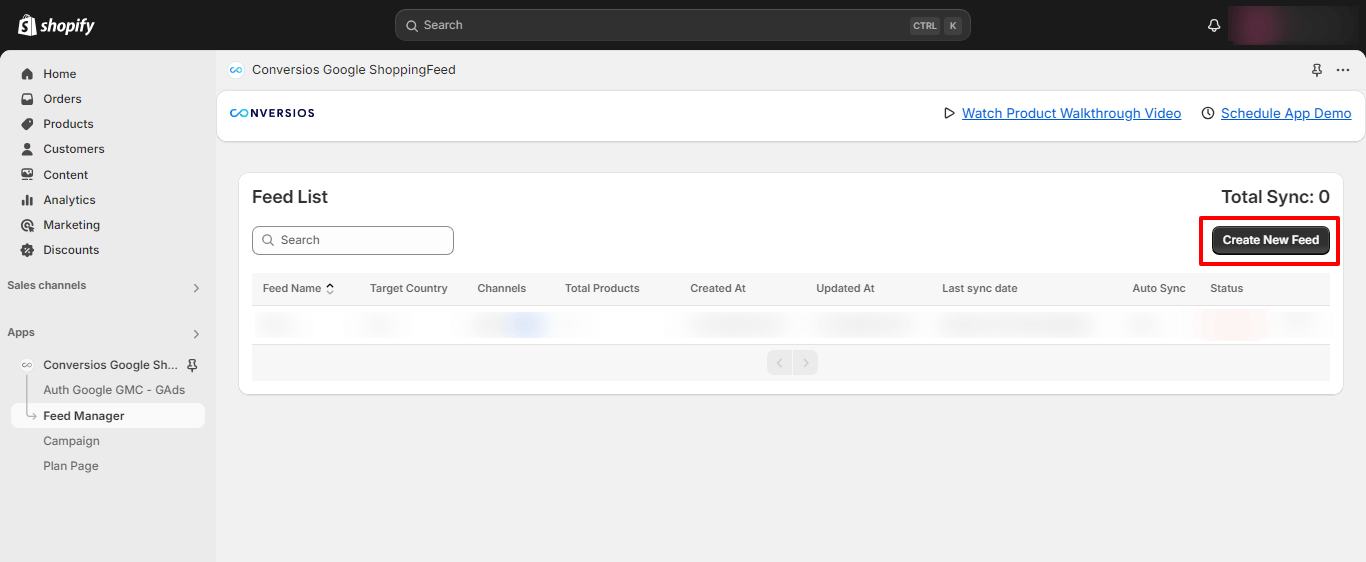Expand Apps section chevron
The image size is (1366, 562).
(x=196, y=334)
